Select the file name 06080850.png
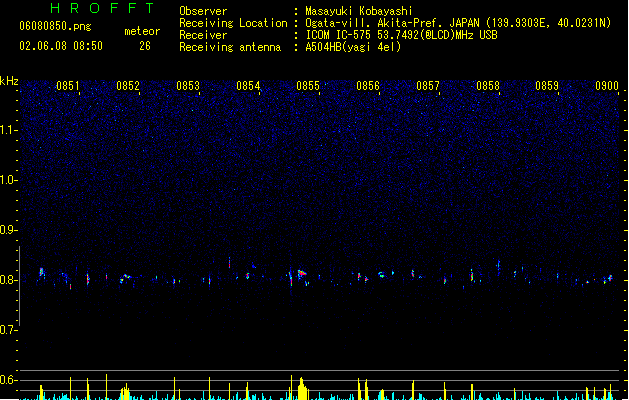629x400 pixels. pos(55,26)
